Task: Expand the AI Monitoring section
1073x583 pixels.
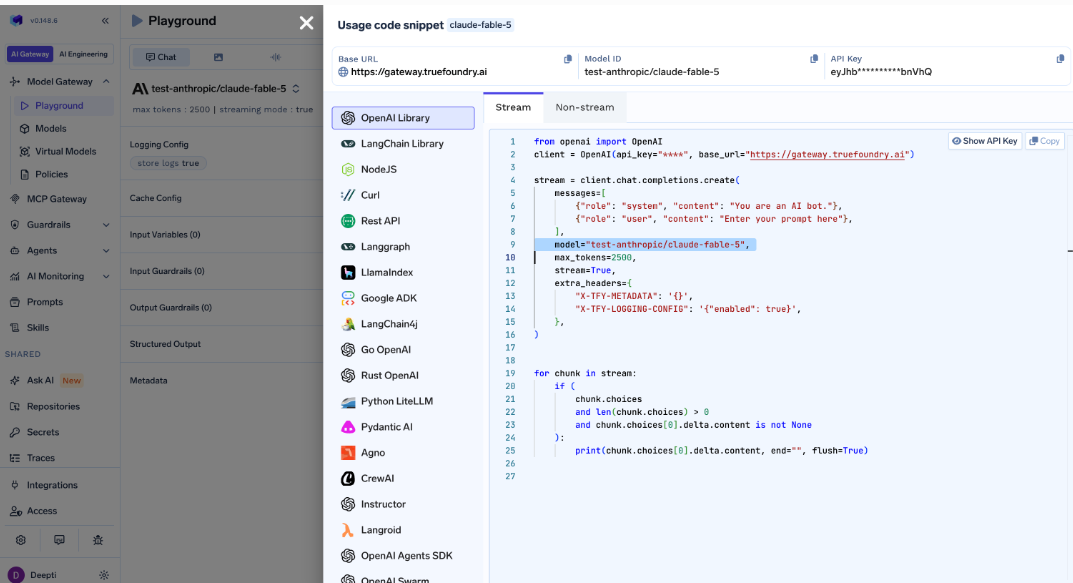Action: click(x=106, y=276)
